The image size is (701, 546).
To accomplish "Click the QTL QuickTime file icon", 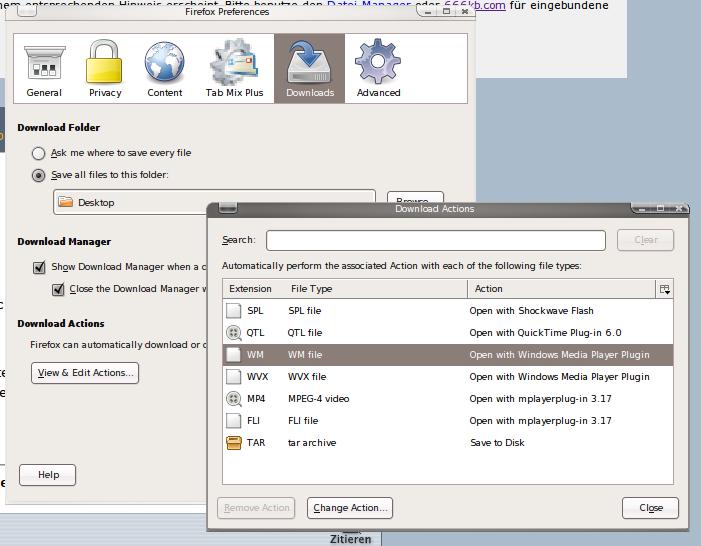I will coord(233,333).
